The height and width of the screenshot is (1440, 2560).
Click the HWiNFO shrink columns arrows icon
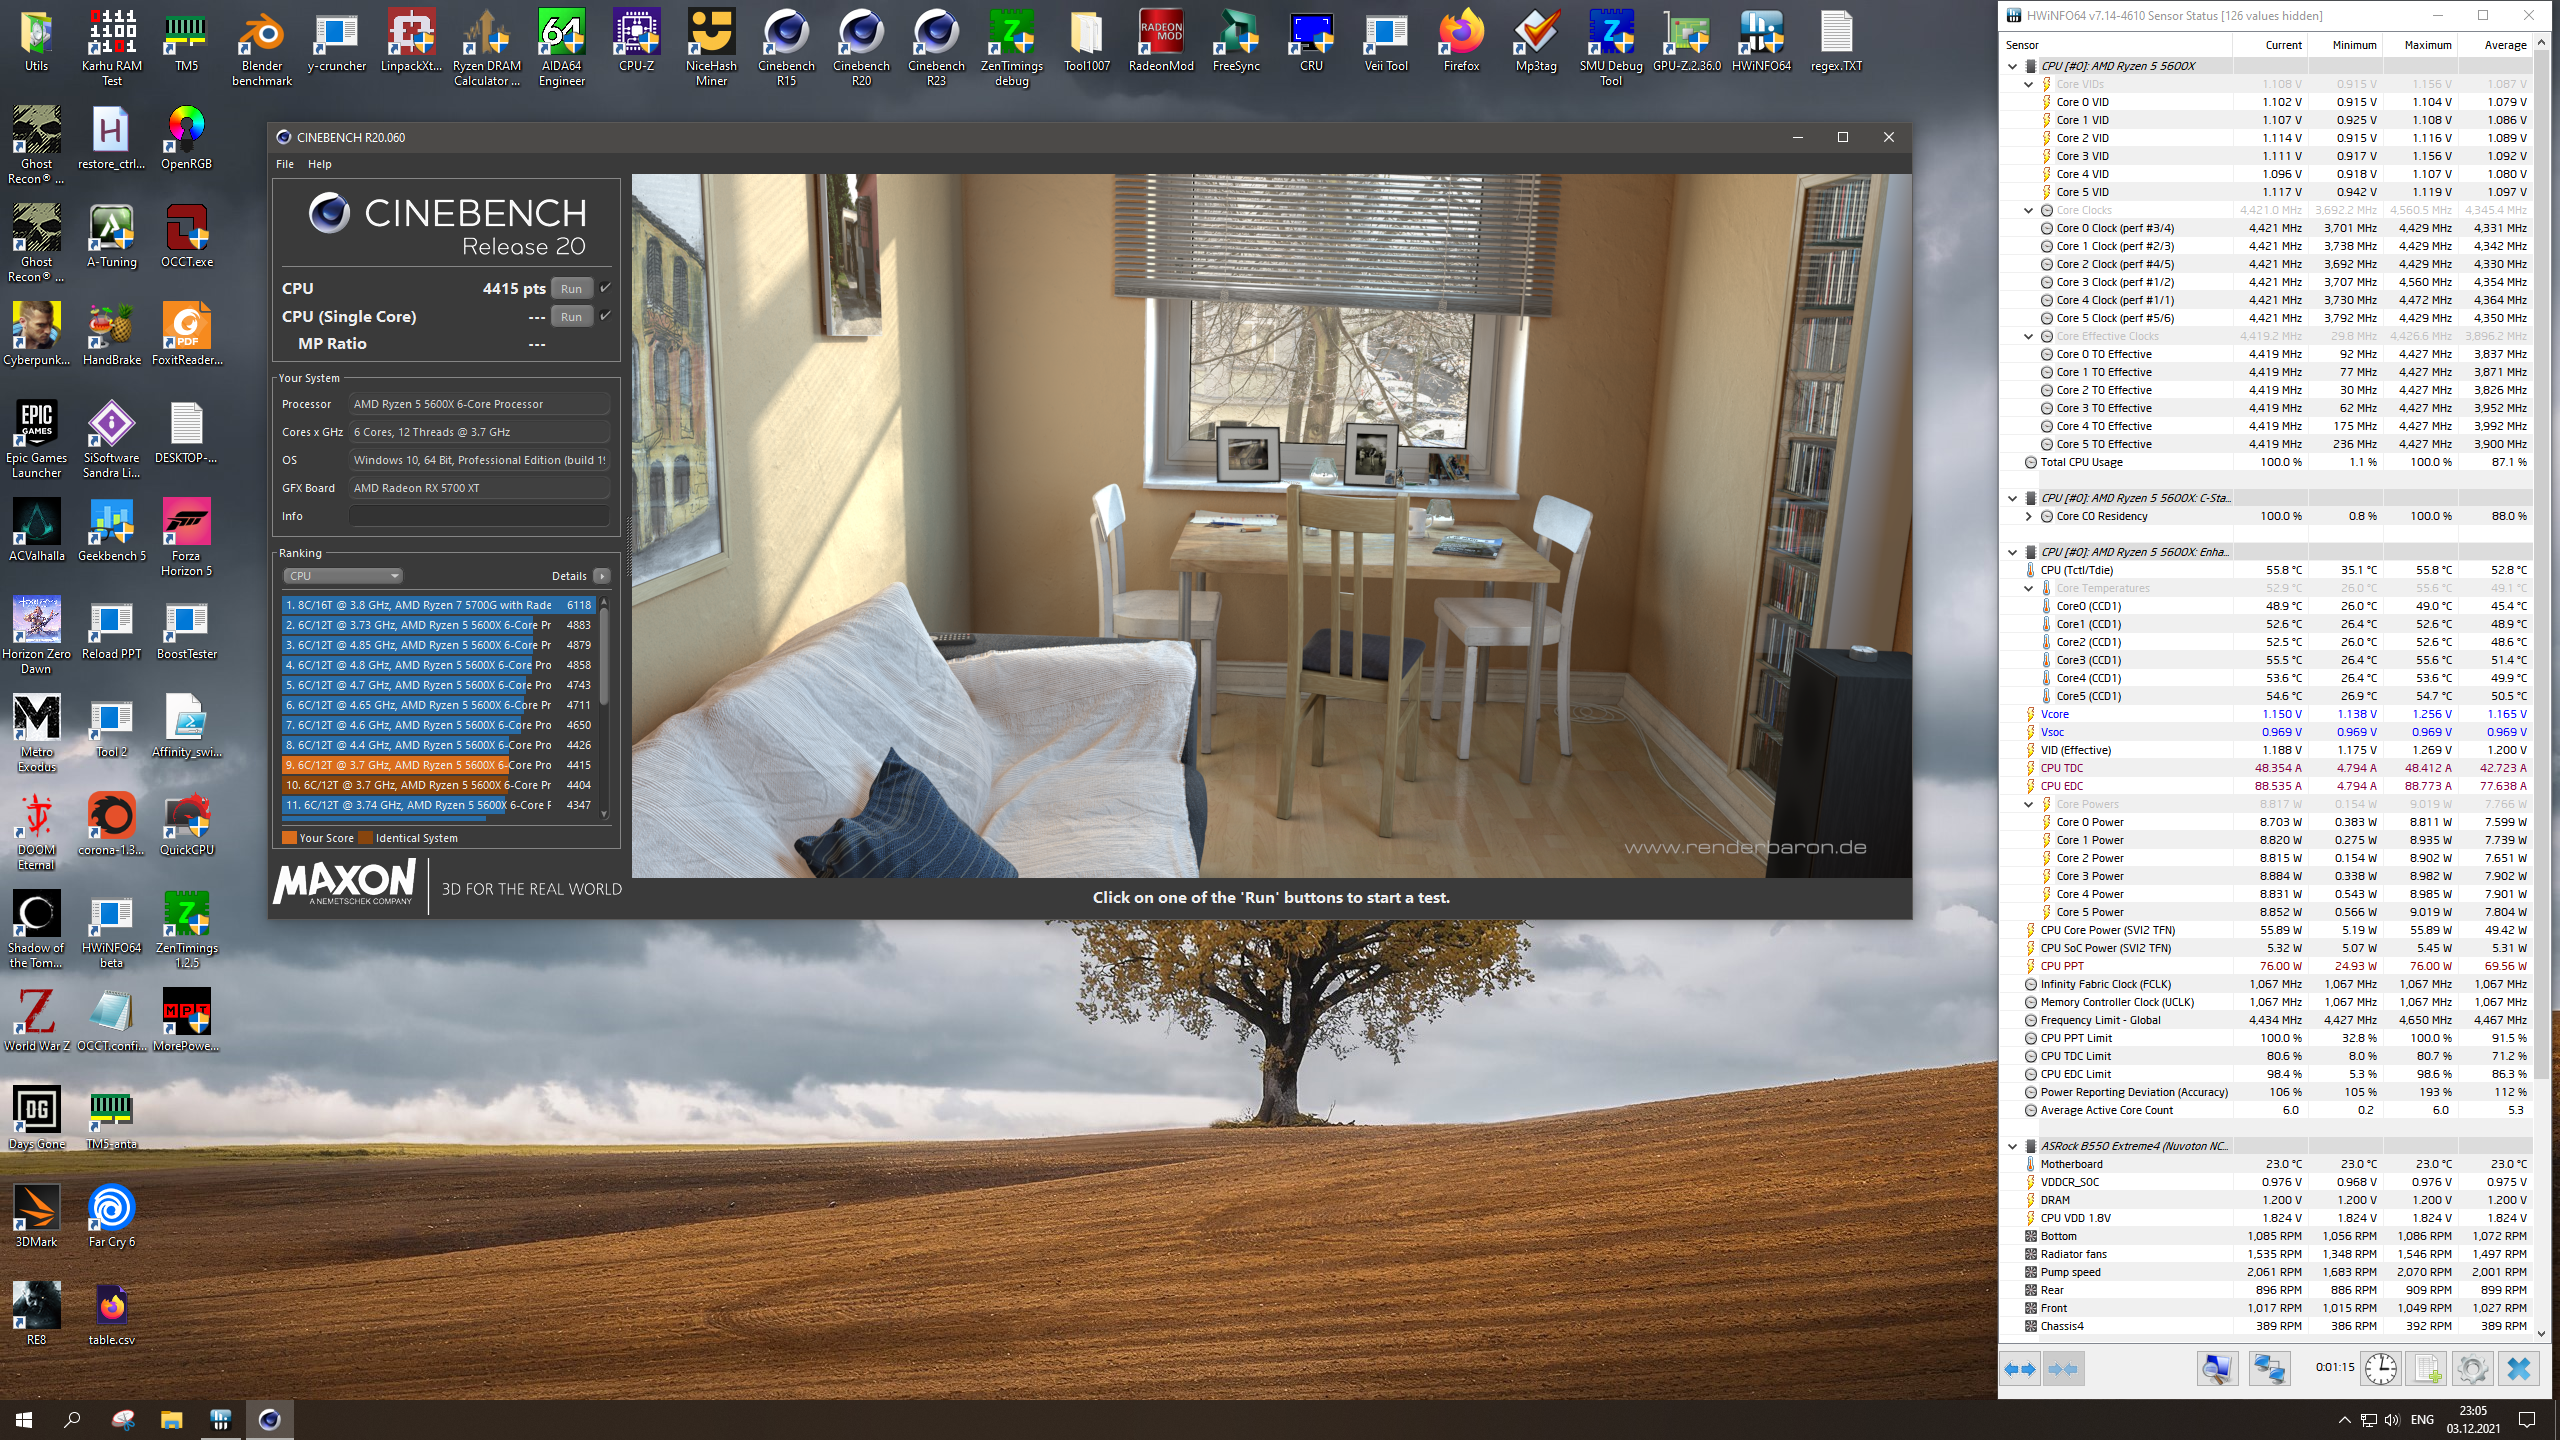click(2063, 1368)
